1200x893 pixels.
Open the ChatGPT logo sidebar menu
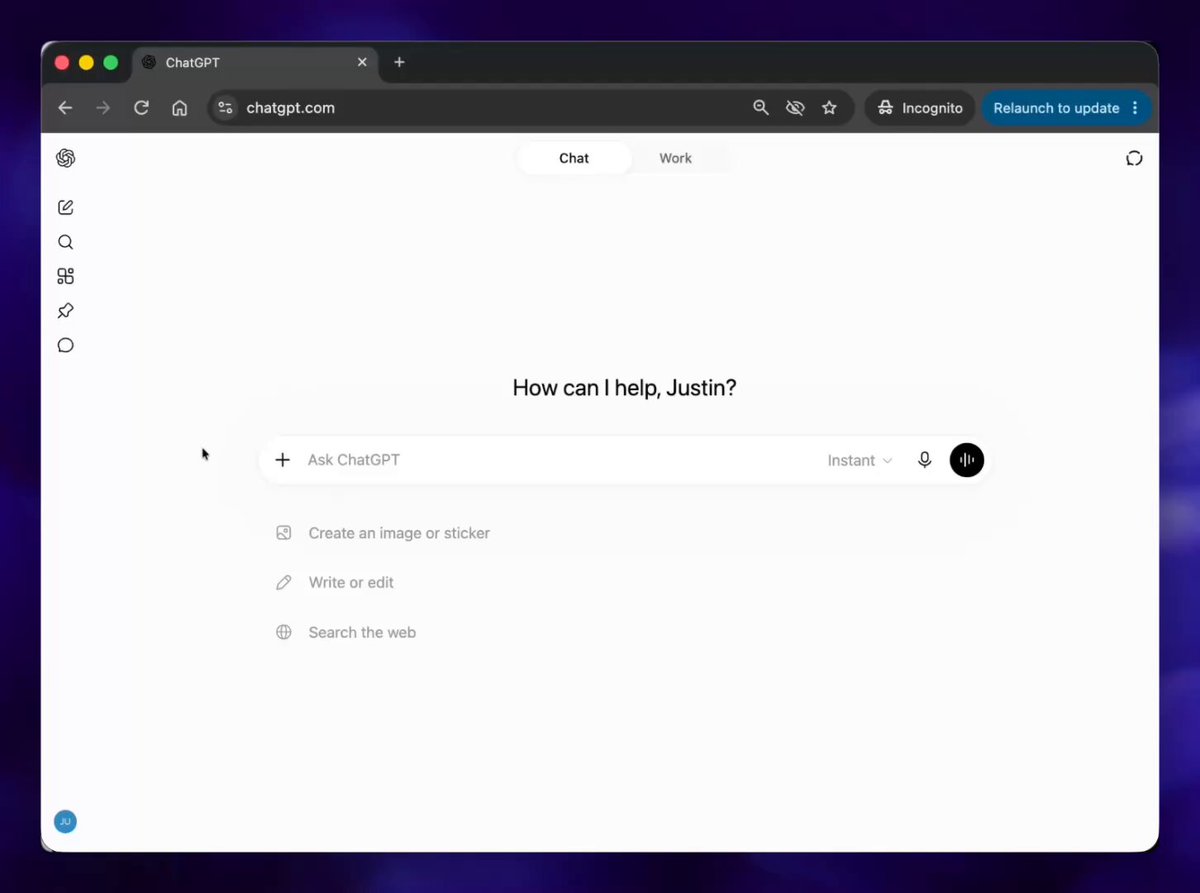[66, 158]
